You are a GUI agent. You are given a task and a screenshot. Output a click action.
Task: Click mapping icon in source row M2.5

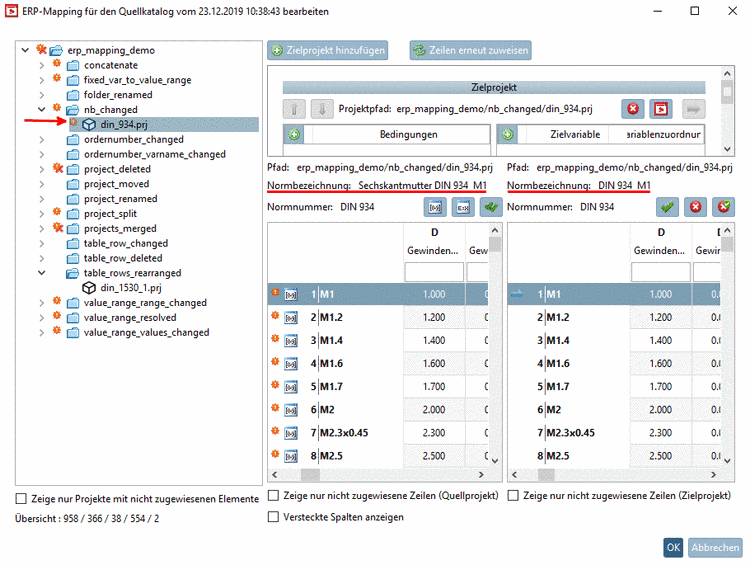[x=291, y=456]
